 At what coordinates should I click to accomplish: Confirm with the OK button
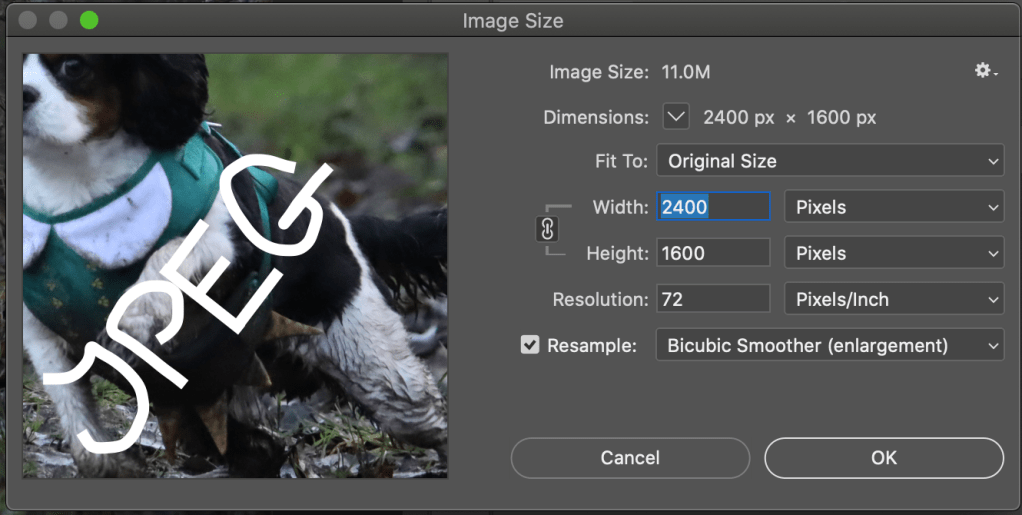click(883, 458)
